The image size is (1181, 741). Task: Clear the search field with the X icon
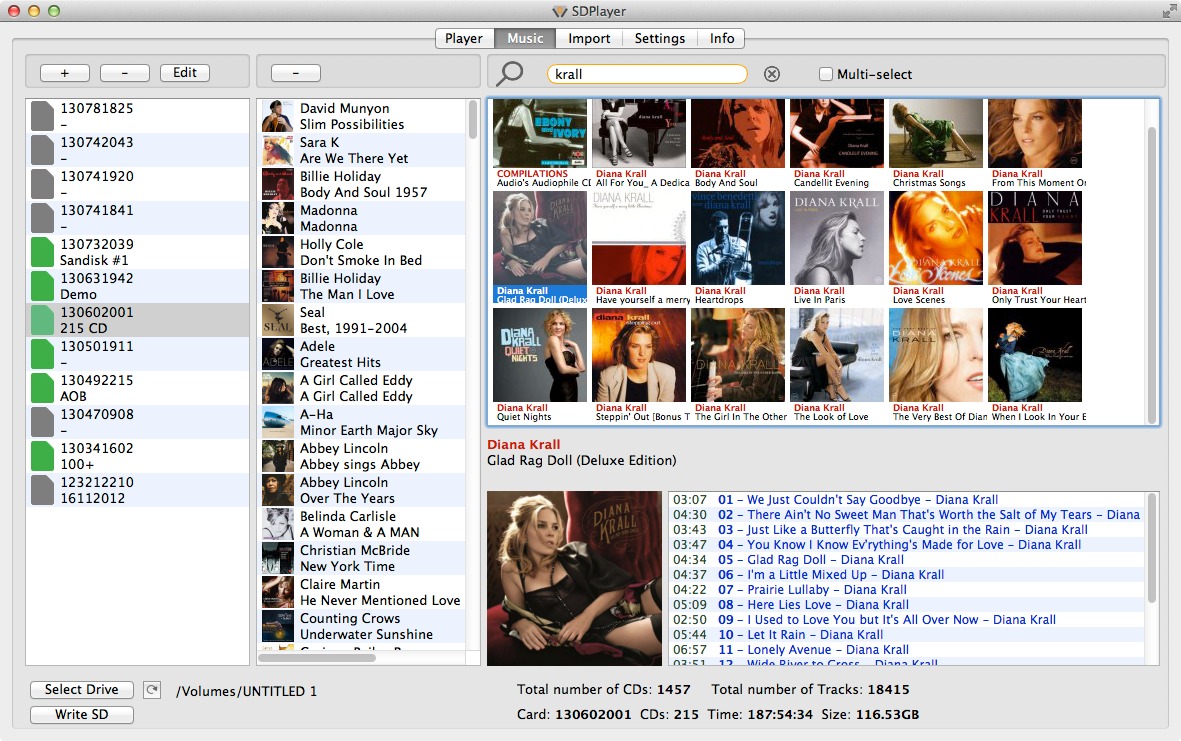coord(772,74)
